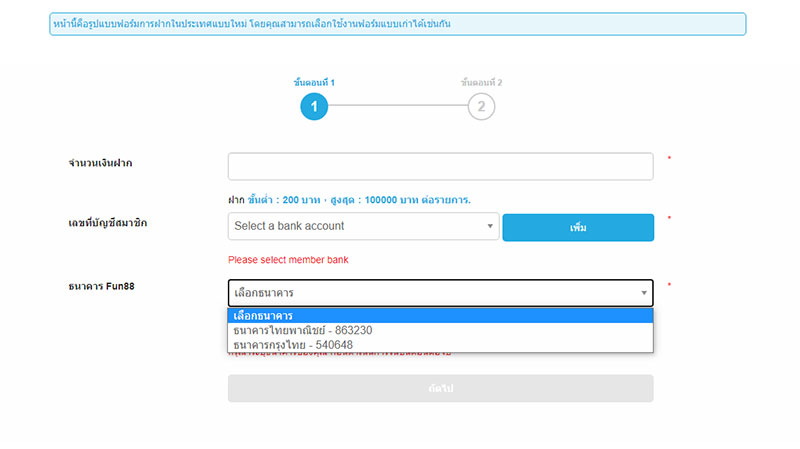Click the step 1 circle indicator
This screenshot has width=800, height=449.
click(x=314, y=106)
